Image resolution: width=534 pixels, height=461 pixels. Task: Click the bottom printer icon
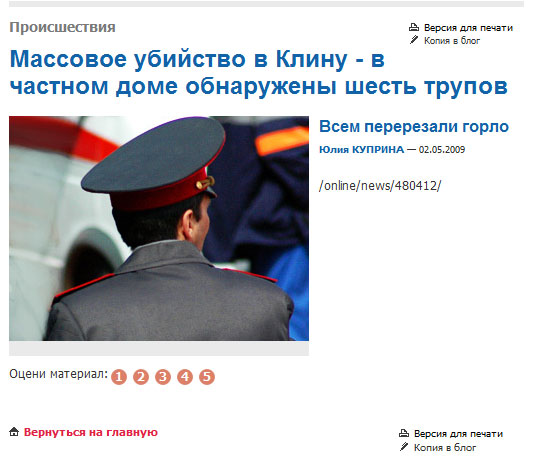tap(404, 433)
